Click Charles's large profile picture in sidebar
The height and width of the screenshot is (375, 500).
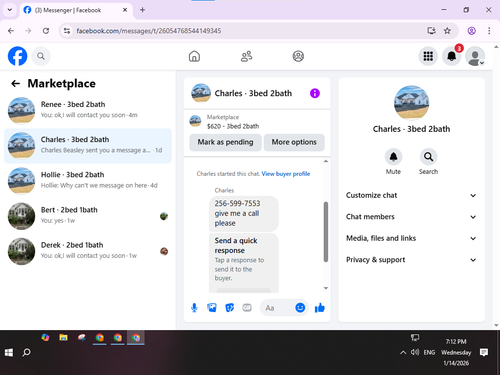point(411,103)
